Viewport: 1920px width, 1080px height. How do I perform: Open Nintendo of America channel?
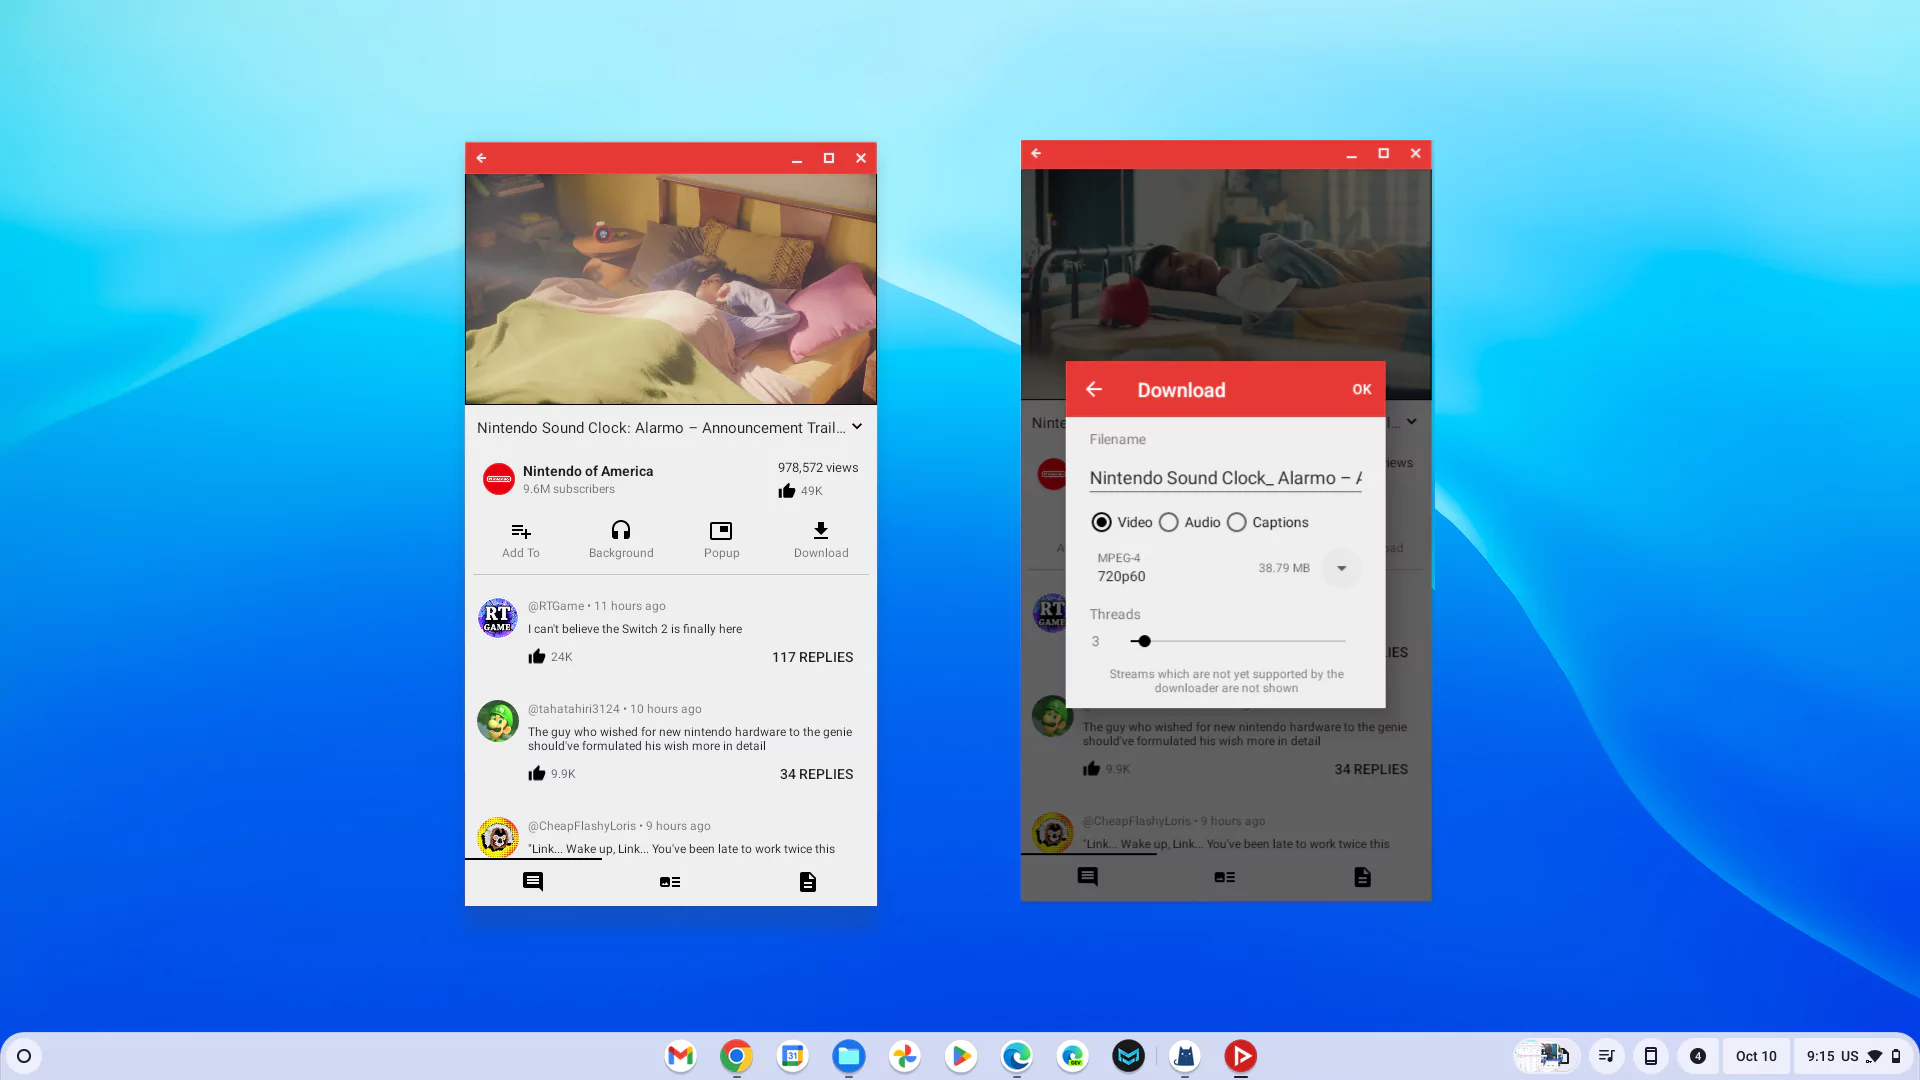point(587,471)
